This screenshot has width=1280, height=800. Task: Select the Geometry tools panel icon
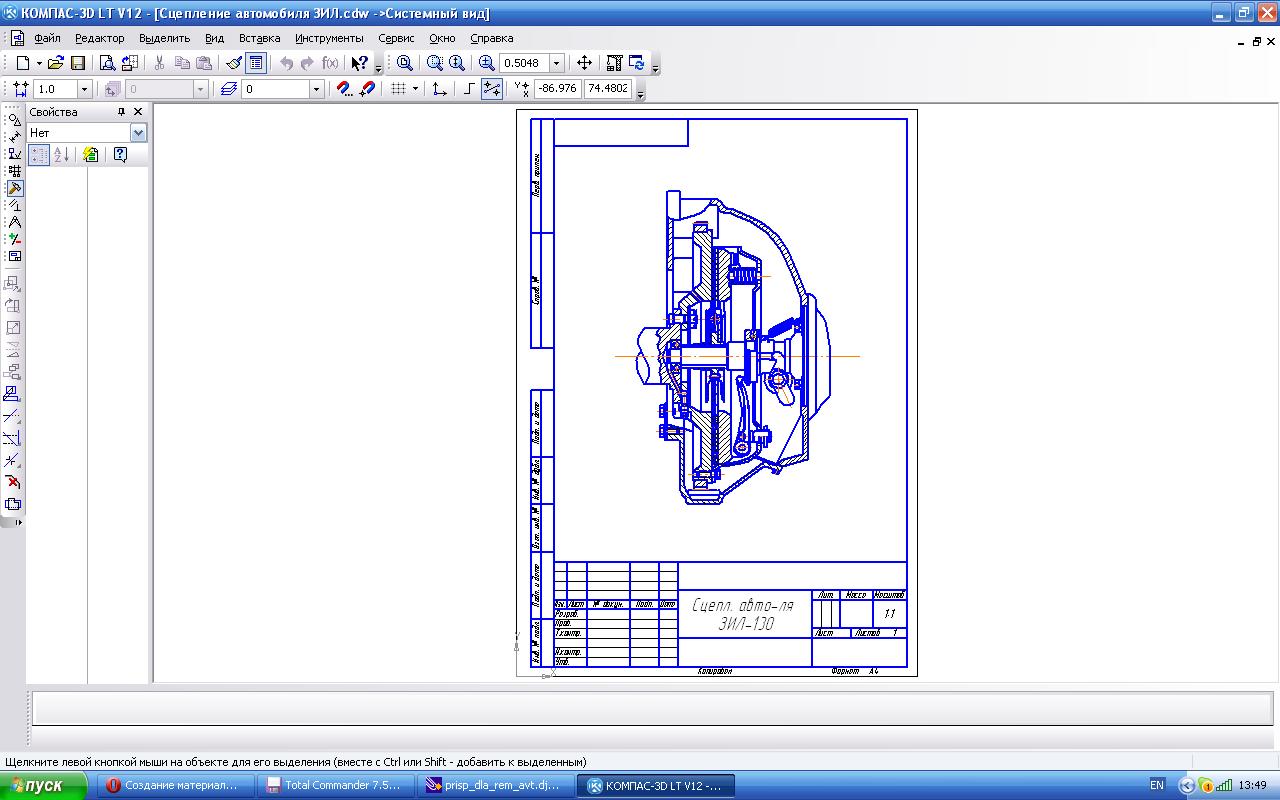14,119
